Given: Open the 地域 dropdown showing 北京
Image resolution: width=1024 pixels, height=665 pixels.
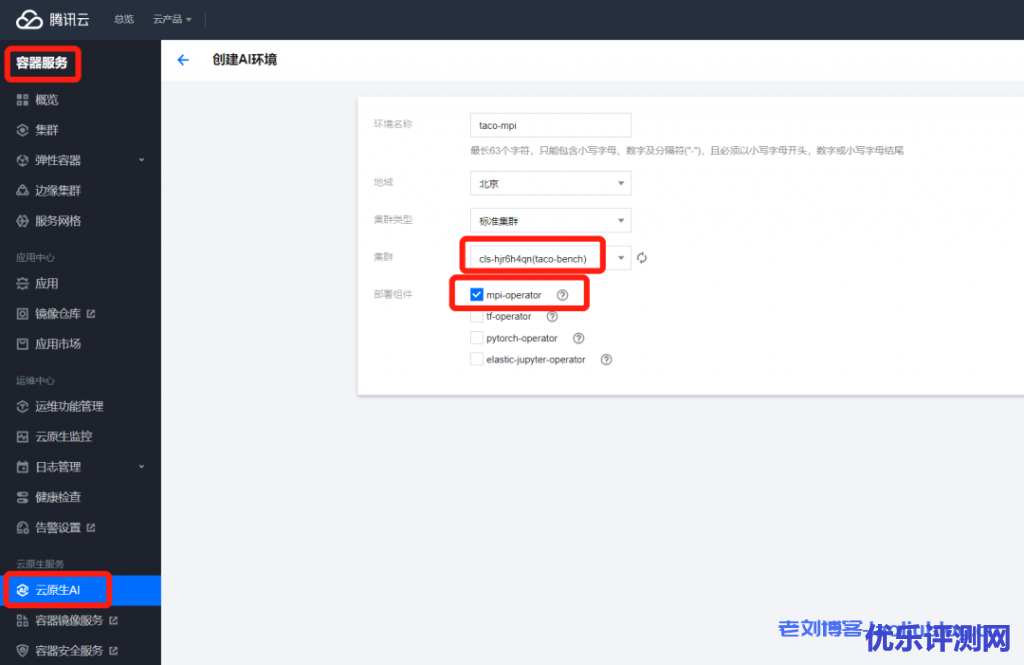Looking at the screenshot, I should pos(551,183).
